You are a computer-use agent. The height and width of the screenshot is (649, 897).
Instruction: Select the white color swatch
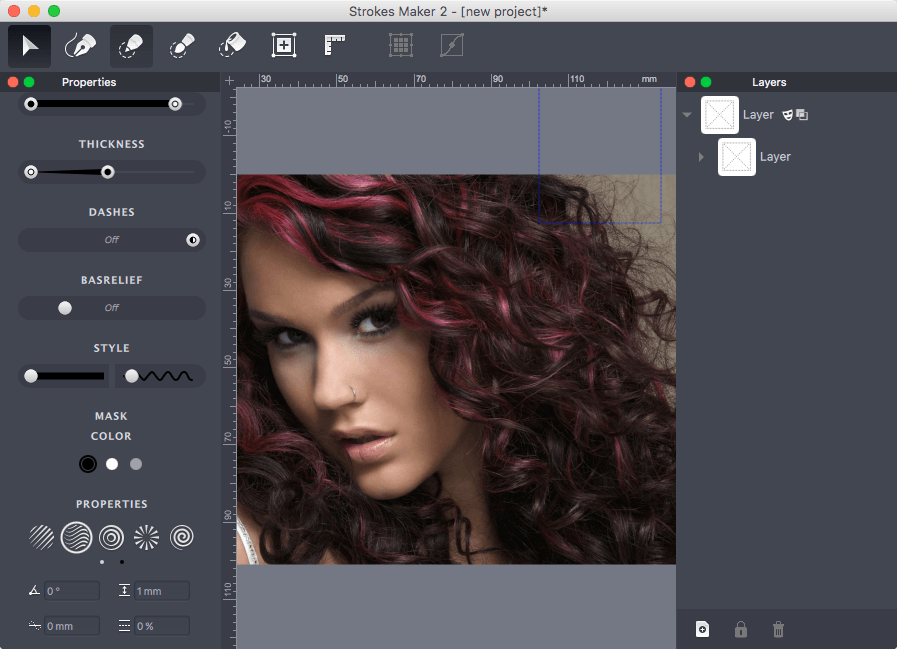coord(112,464)
